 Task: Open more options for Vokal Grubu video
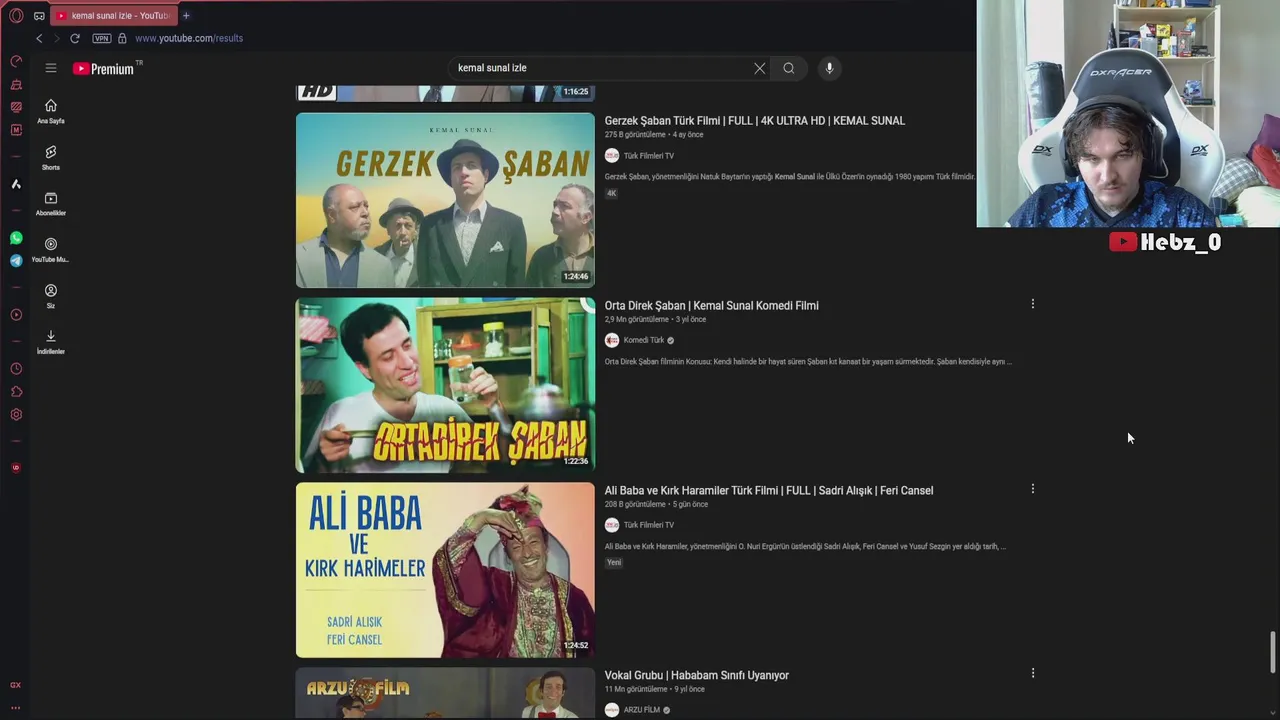1033,673
